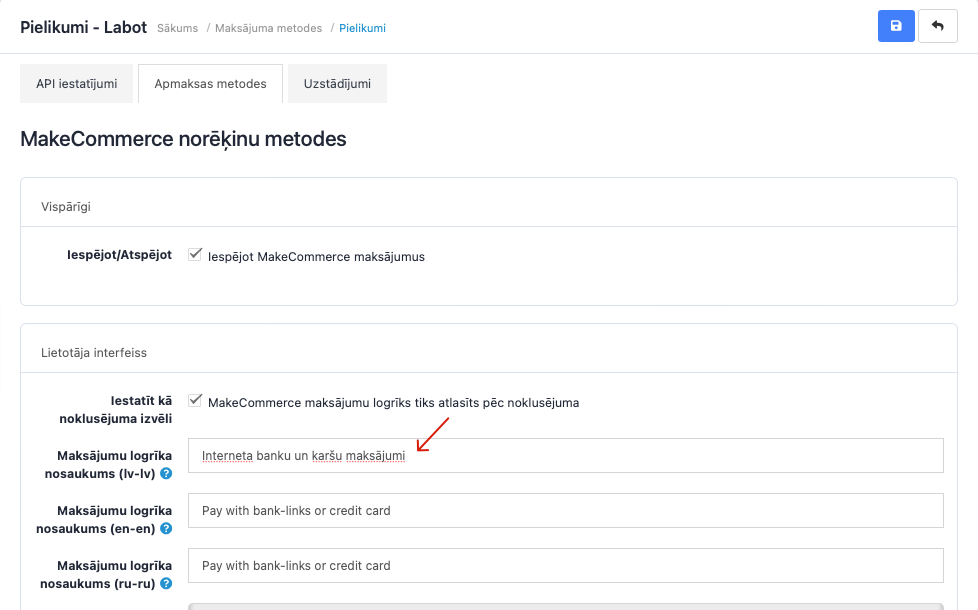Click the Pielikumi breadcrumb link
978x610 pixels.
coord(362,28)
